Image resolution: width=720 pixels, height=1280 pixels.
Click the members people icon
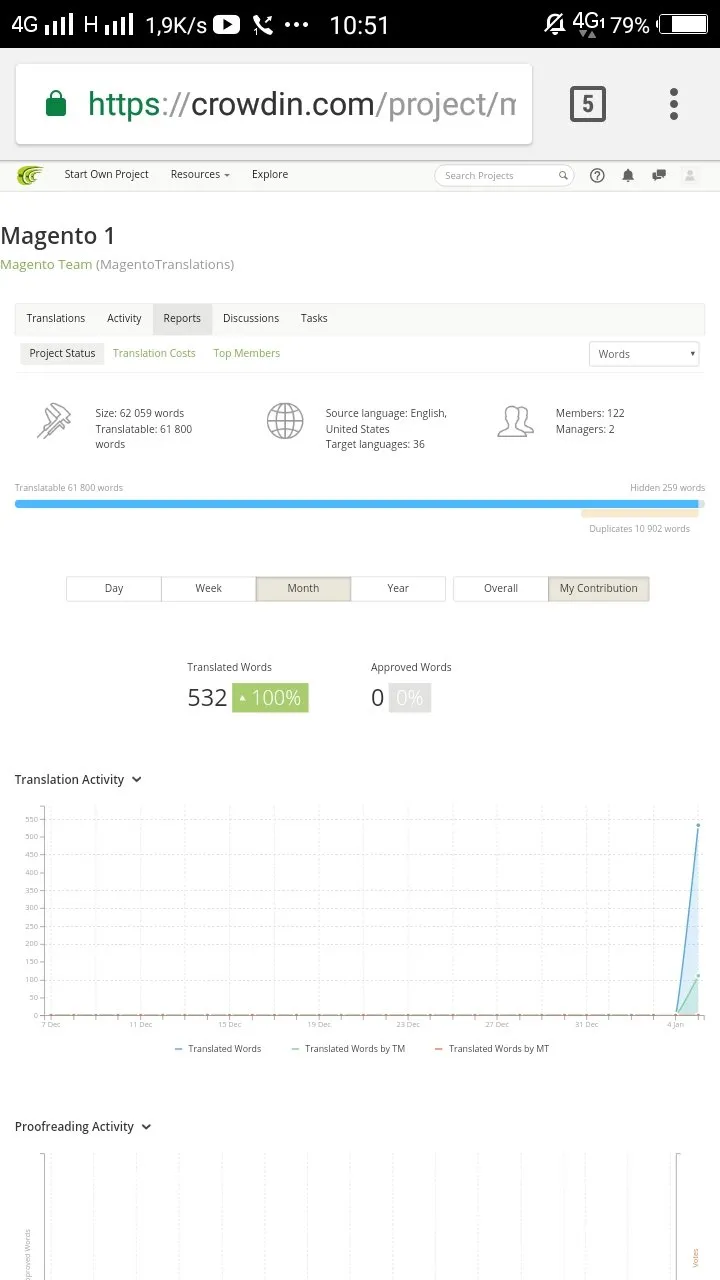515,421
